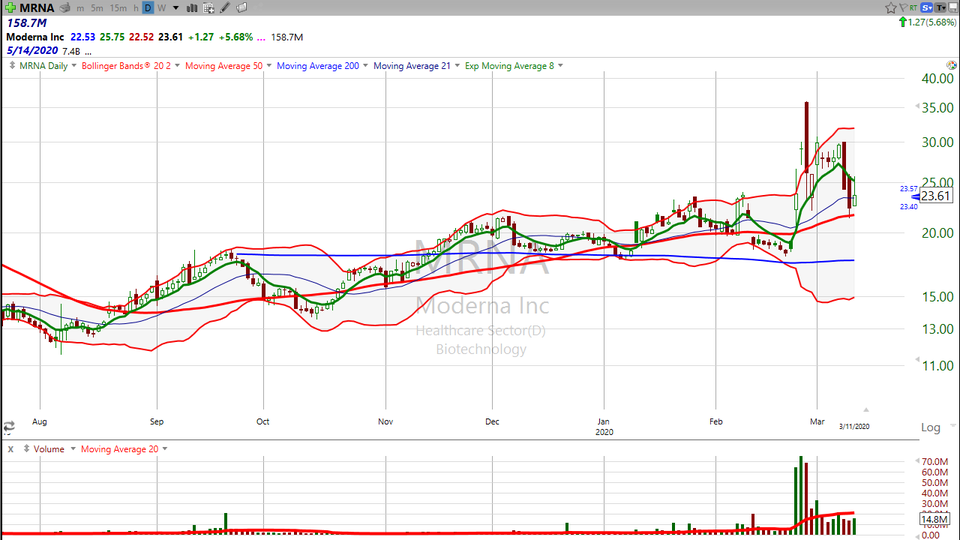Open the Moving Average 20 volume dropdown

pos(165,449)
